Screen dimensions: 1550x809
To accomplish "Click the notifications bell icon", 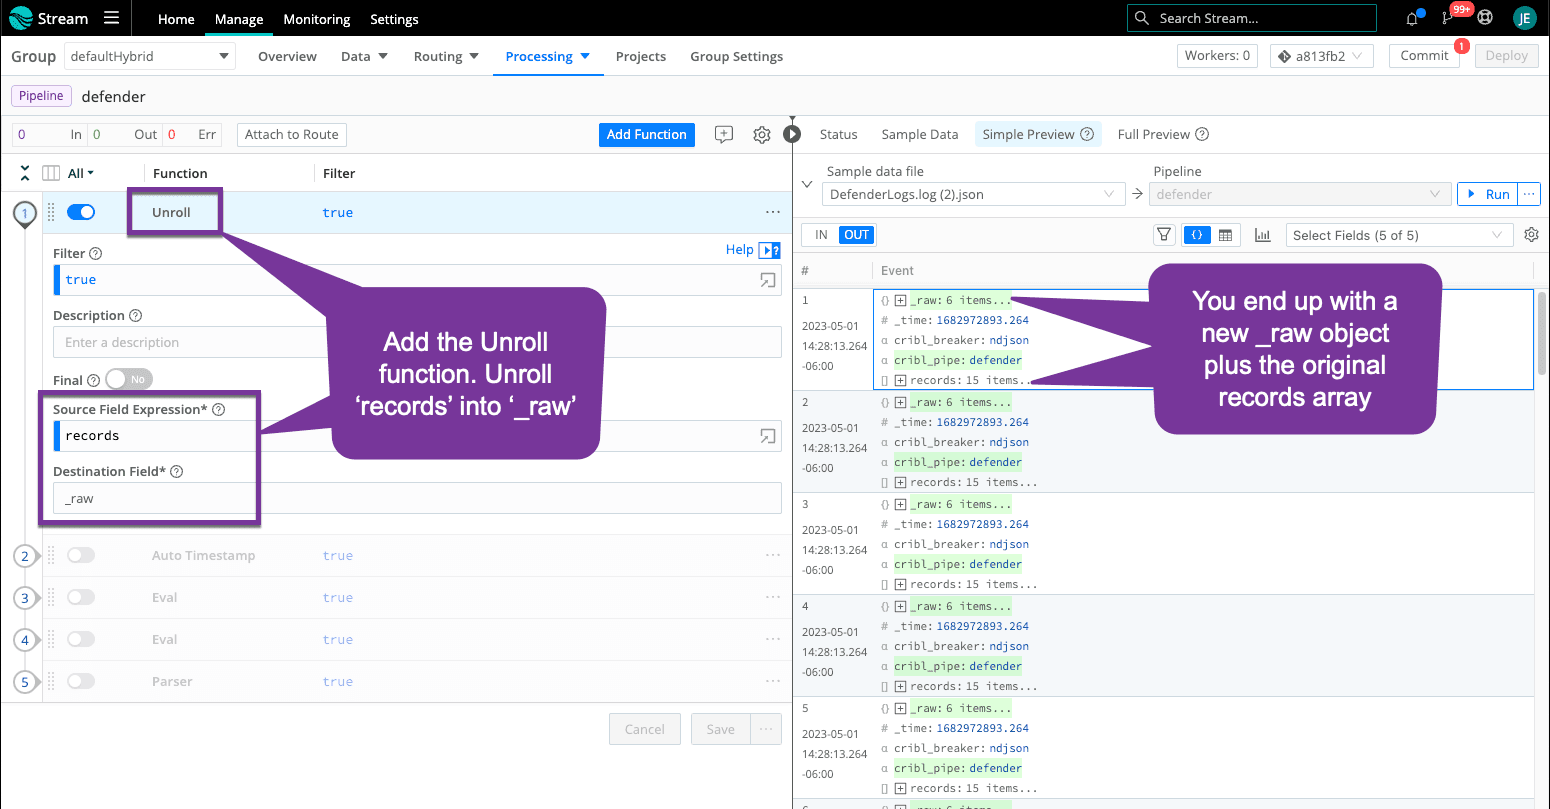I will click(x=1412, y=18).
